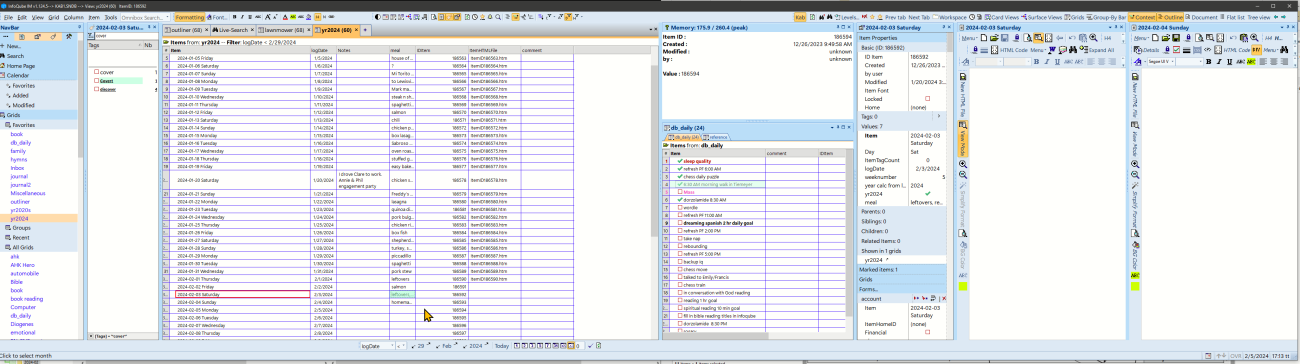Open Search in the NavBar
The image size is (1300, 364).
pos(14,56)
